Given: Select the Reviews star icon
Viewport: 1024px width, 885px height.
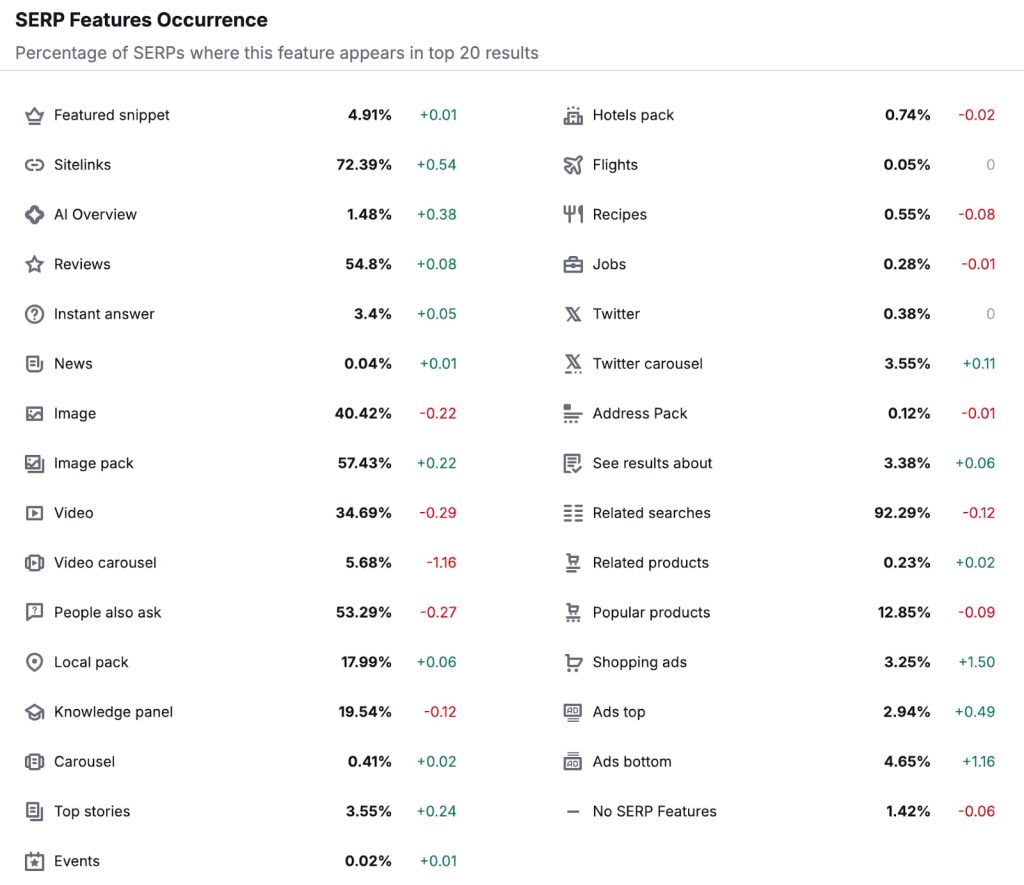Looking at the screenshot, I should tap(34, 264).
